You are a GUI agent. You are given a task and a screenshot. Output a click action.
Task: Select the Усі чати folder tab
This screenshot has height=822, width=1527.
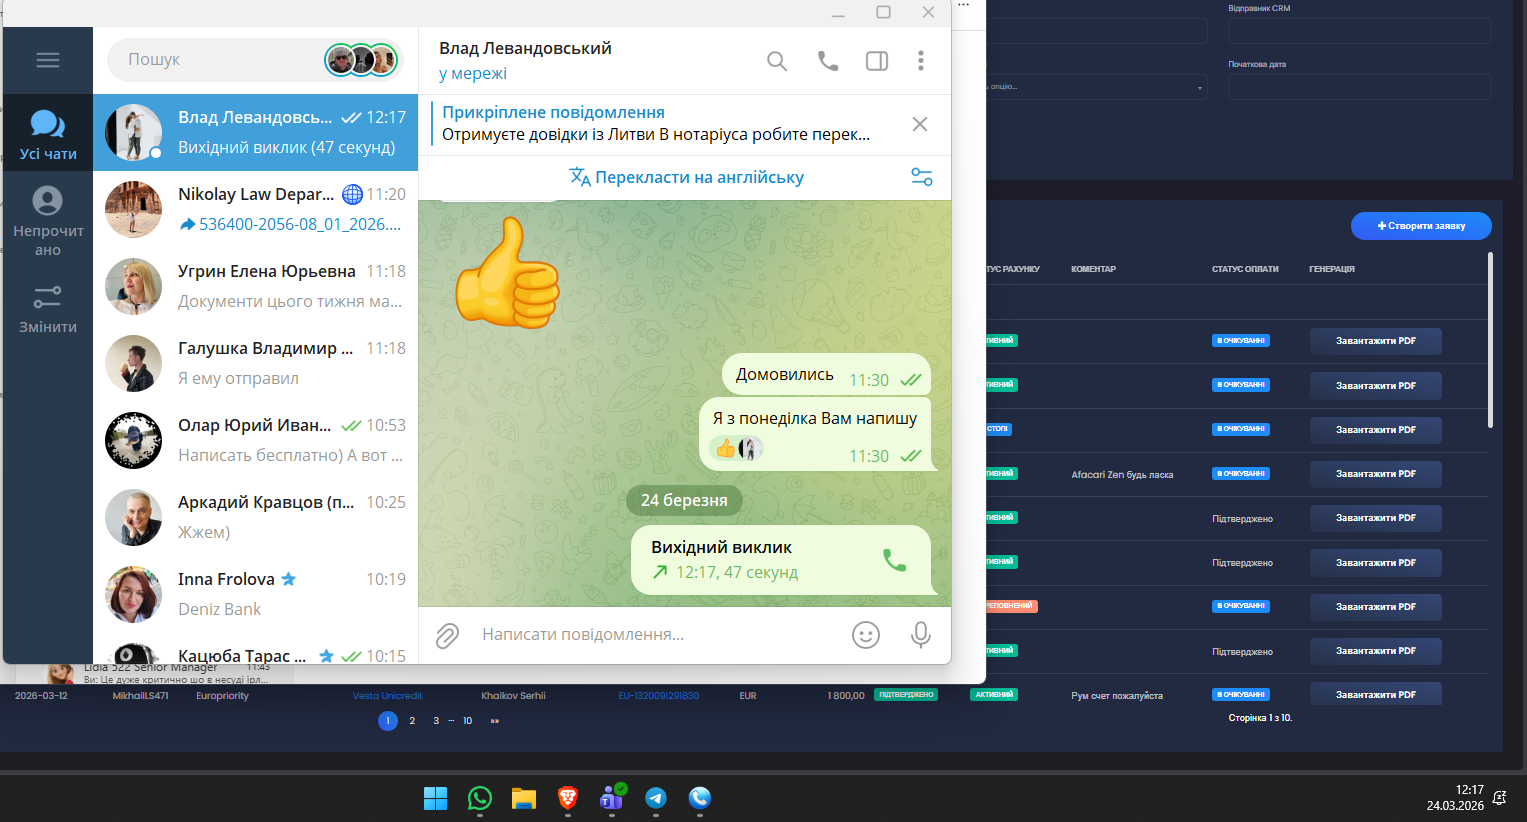click(x=48, y=133)
